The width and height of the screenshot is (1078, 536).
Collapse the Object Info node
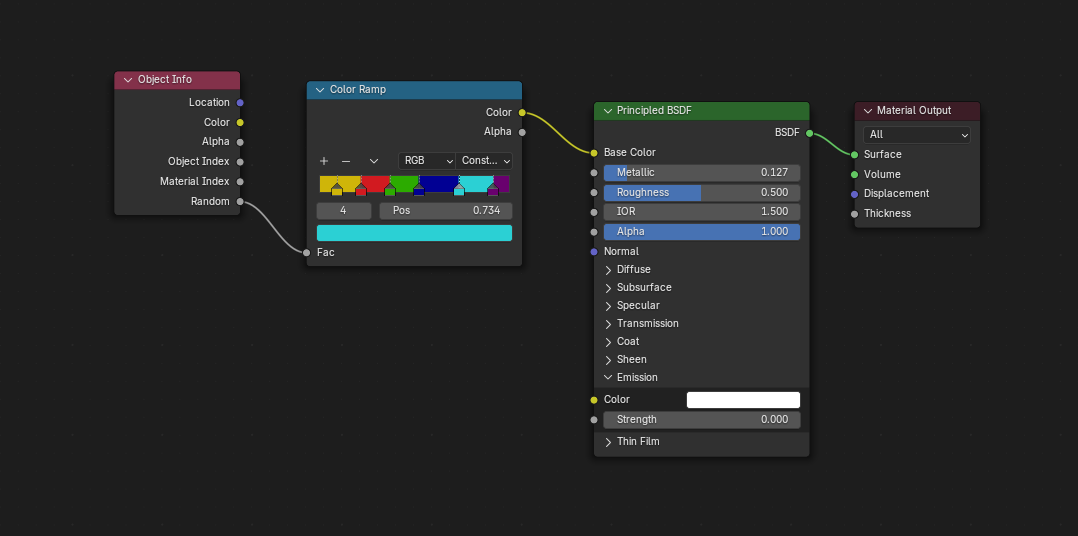click(128, 80)
